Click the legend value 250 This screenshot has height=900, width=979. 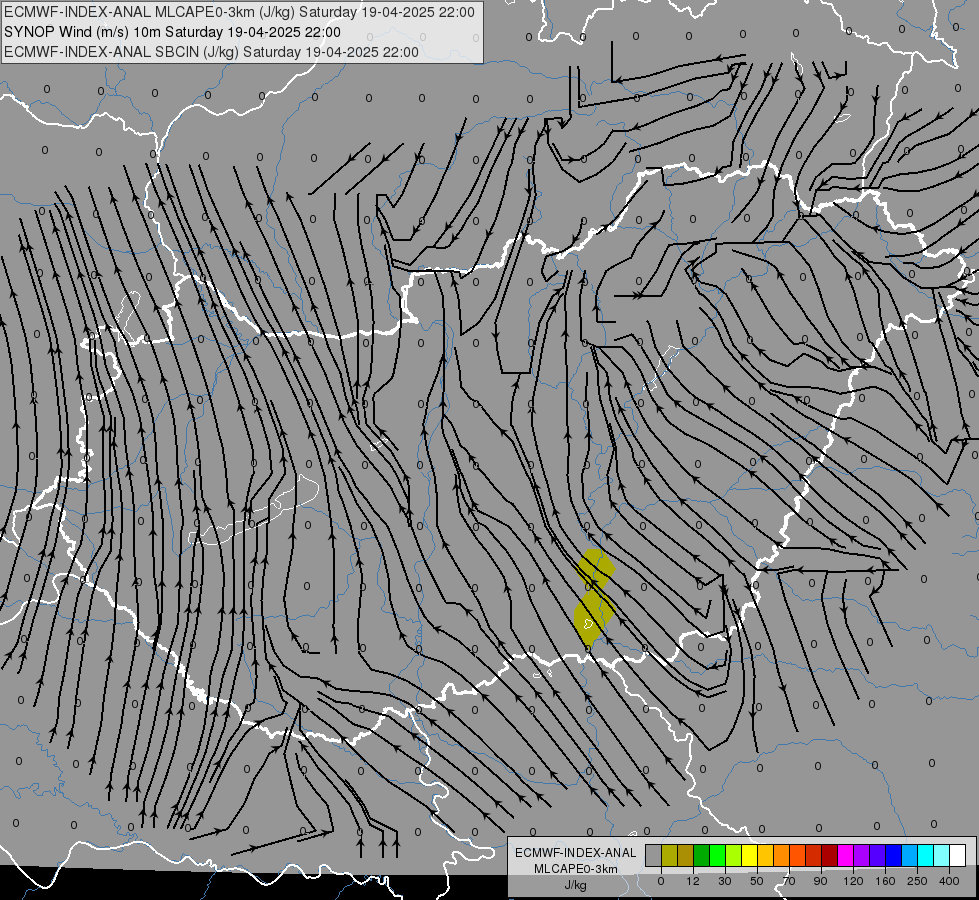point(917,881)
